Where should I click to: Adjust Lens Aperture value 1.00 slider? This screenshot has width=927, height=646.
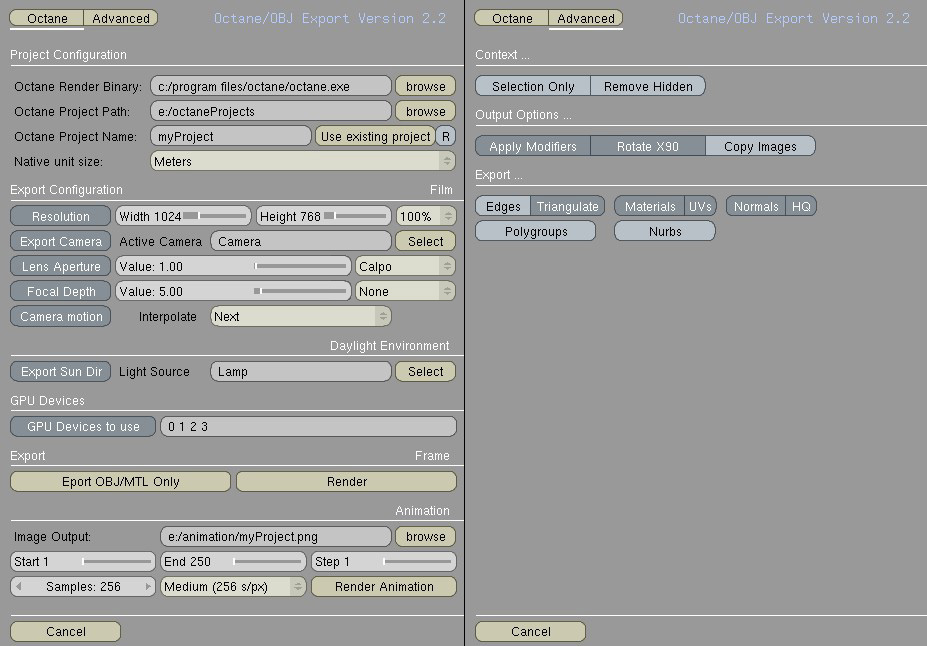point(233,266)
